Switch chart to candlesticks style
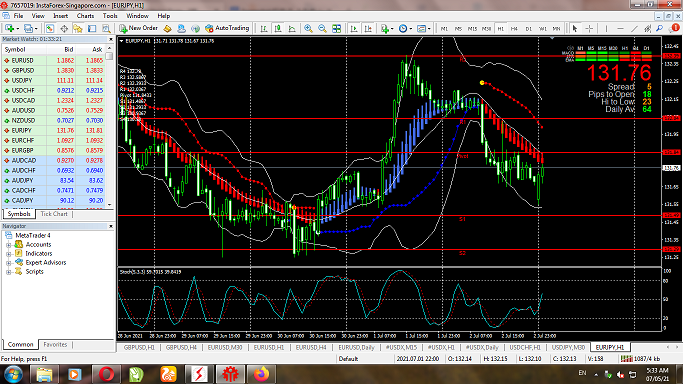This screenshot has height=384, width=683. coord(278,28)
